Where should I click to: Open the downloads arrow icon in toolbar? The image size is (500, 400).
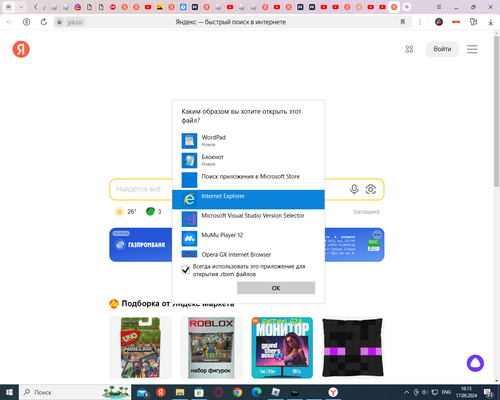pyautogui.click(x=491, y=22)
